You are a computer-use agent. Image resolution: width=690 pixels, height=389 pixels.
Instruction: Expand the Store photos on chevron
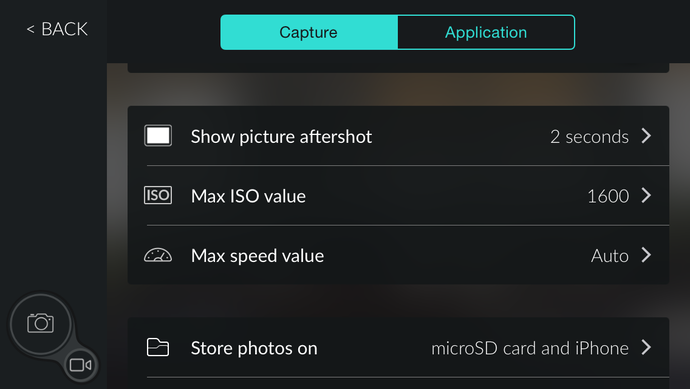(x=646, y=347)
